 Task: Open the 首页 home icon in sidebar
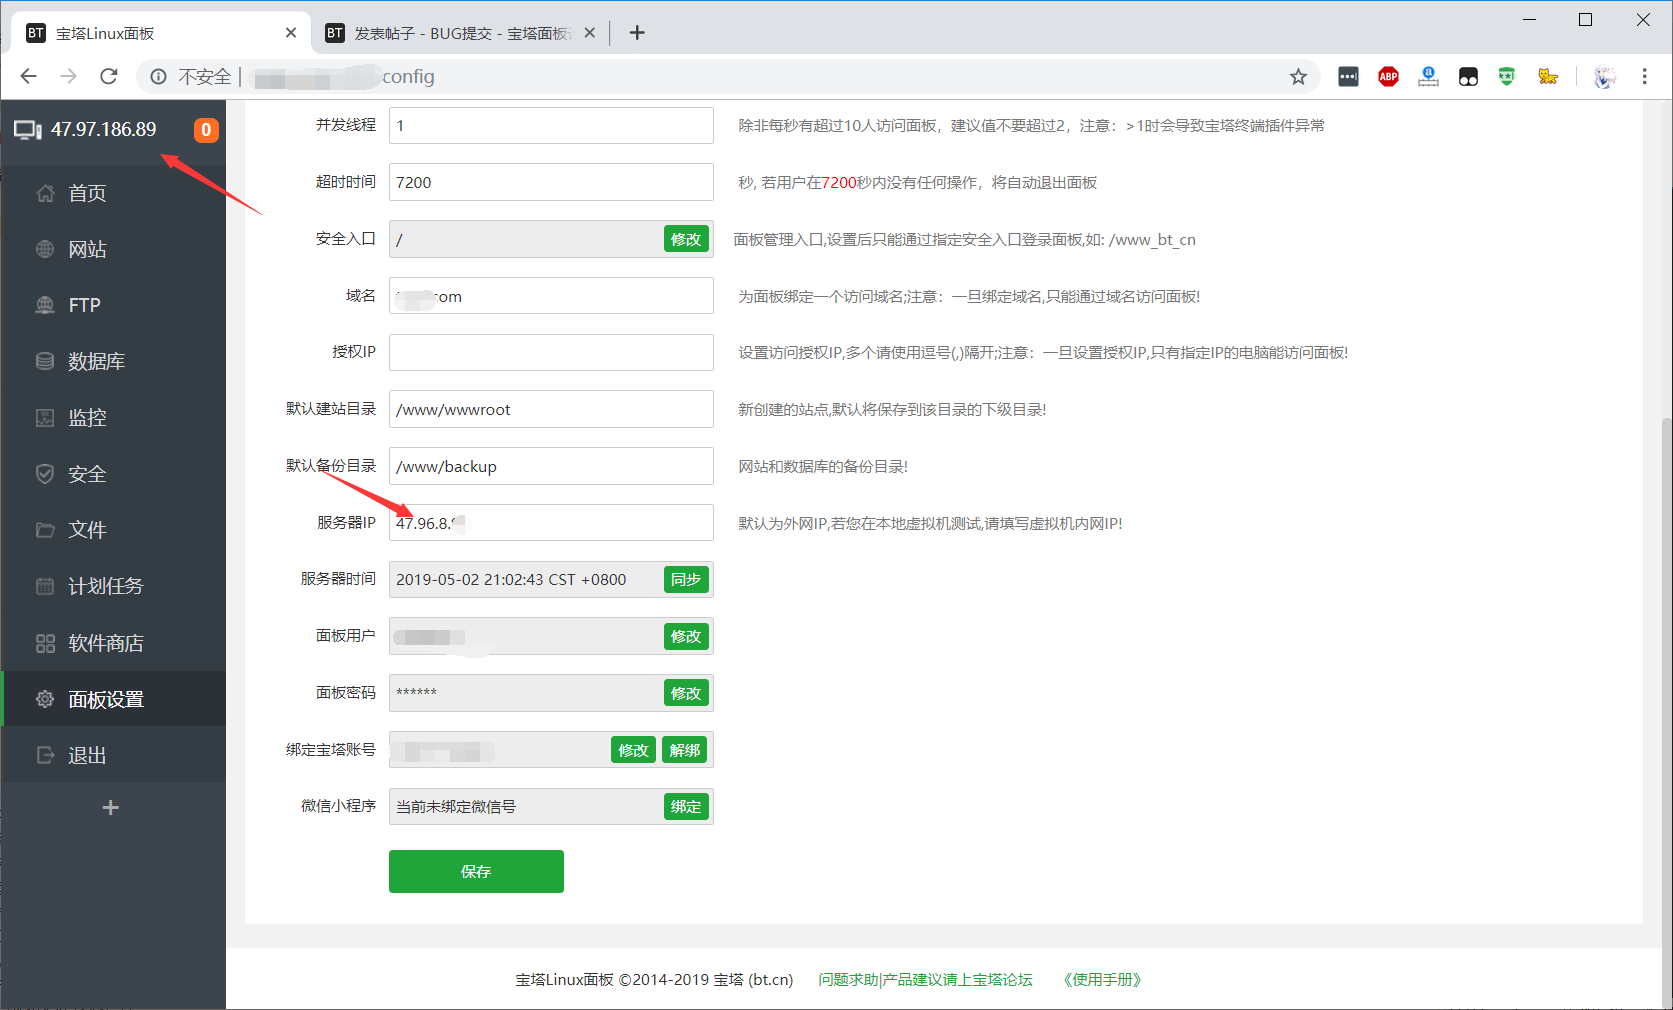[45, 193]
